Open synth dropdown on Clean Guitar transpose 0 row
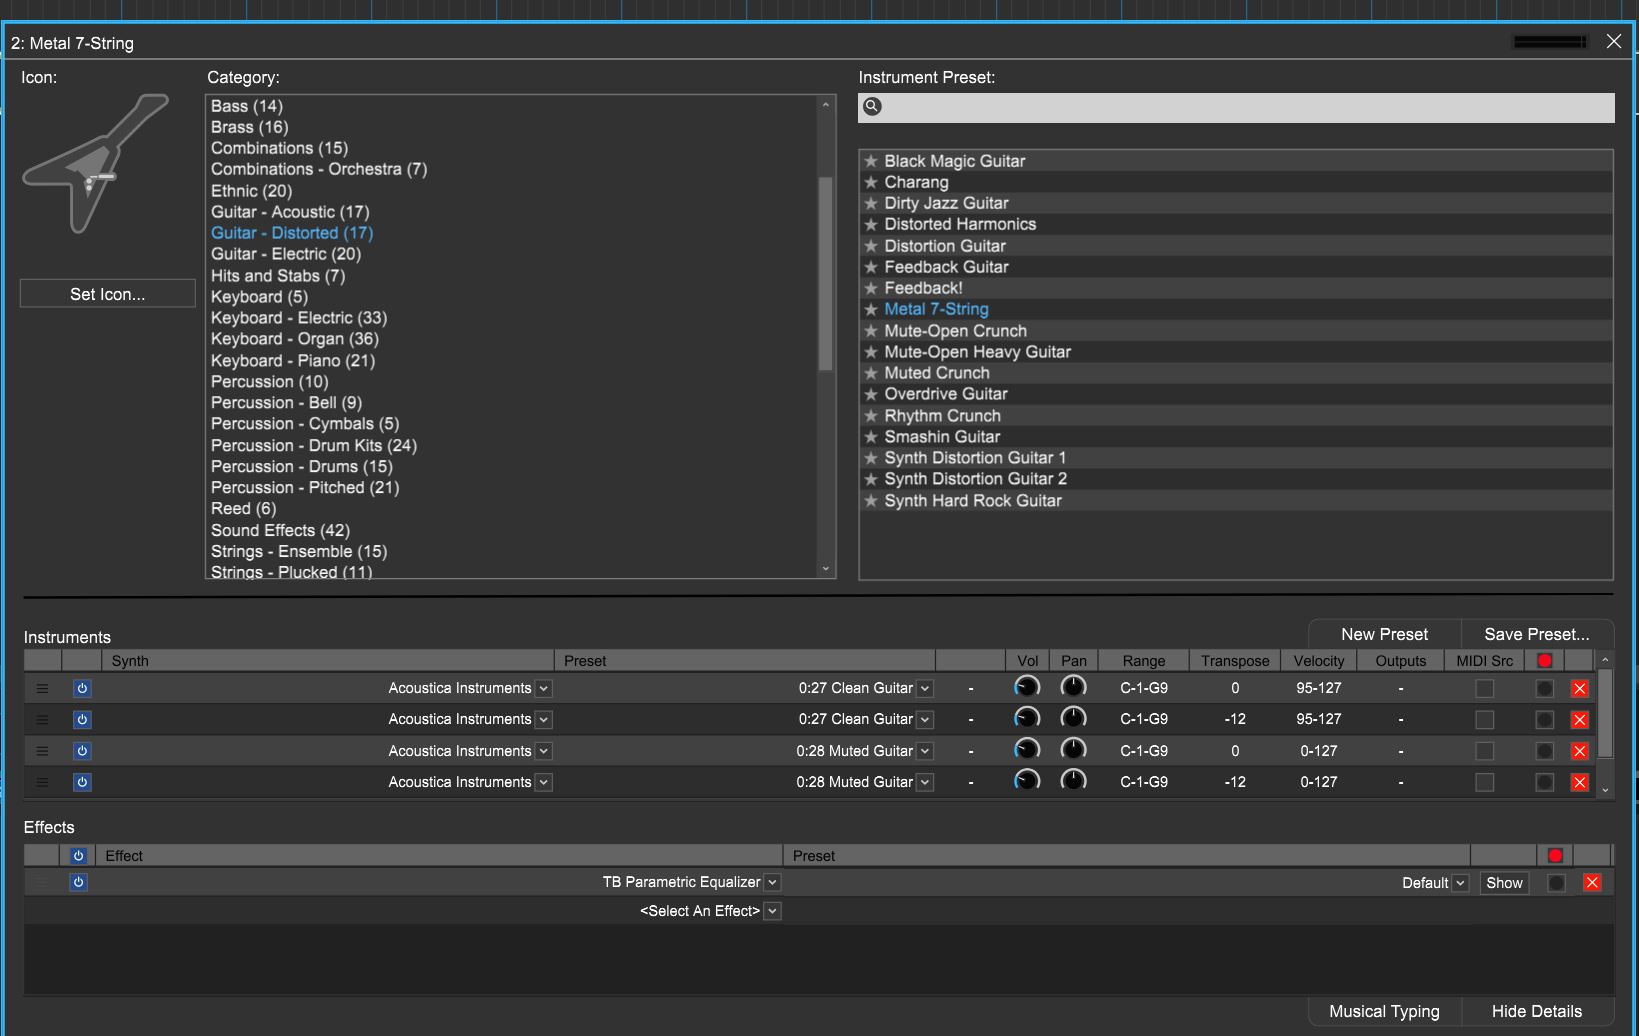 pos(544,688)
